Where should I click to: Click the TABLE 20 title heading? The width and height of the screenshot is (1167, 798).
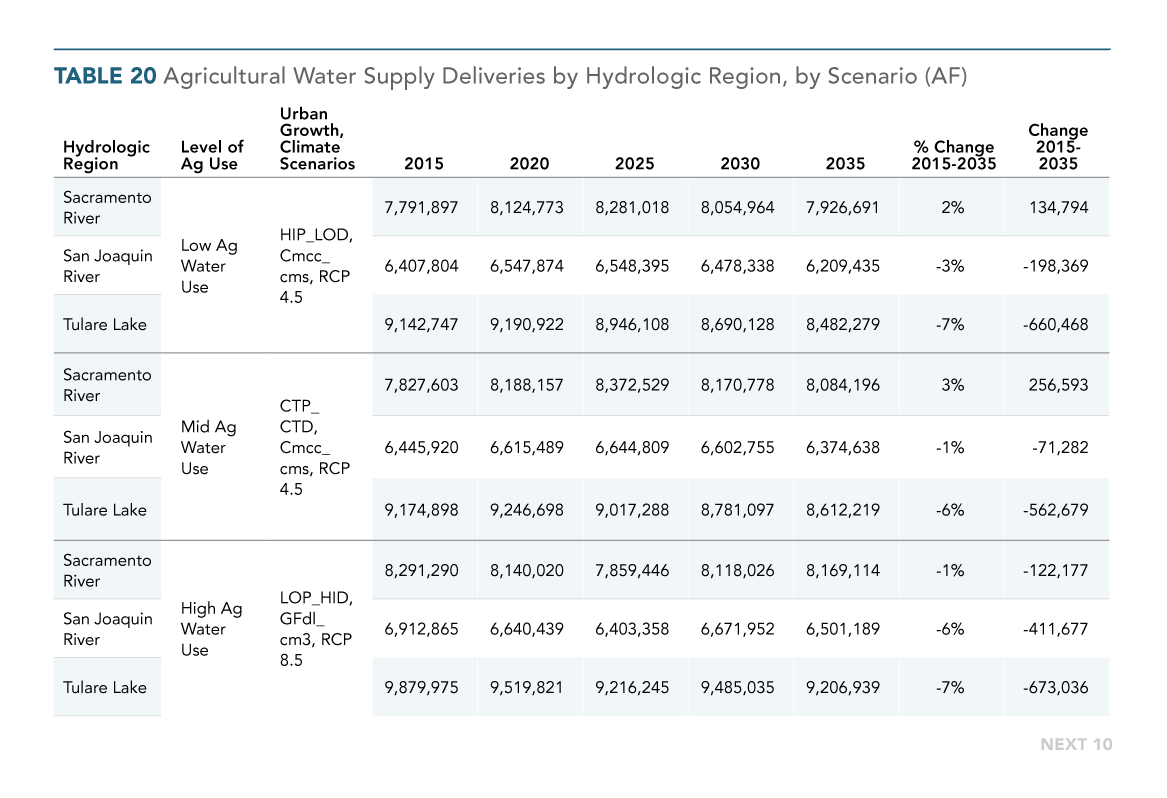[x=511, y=76]
